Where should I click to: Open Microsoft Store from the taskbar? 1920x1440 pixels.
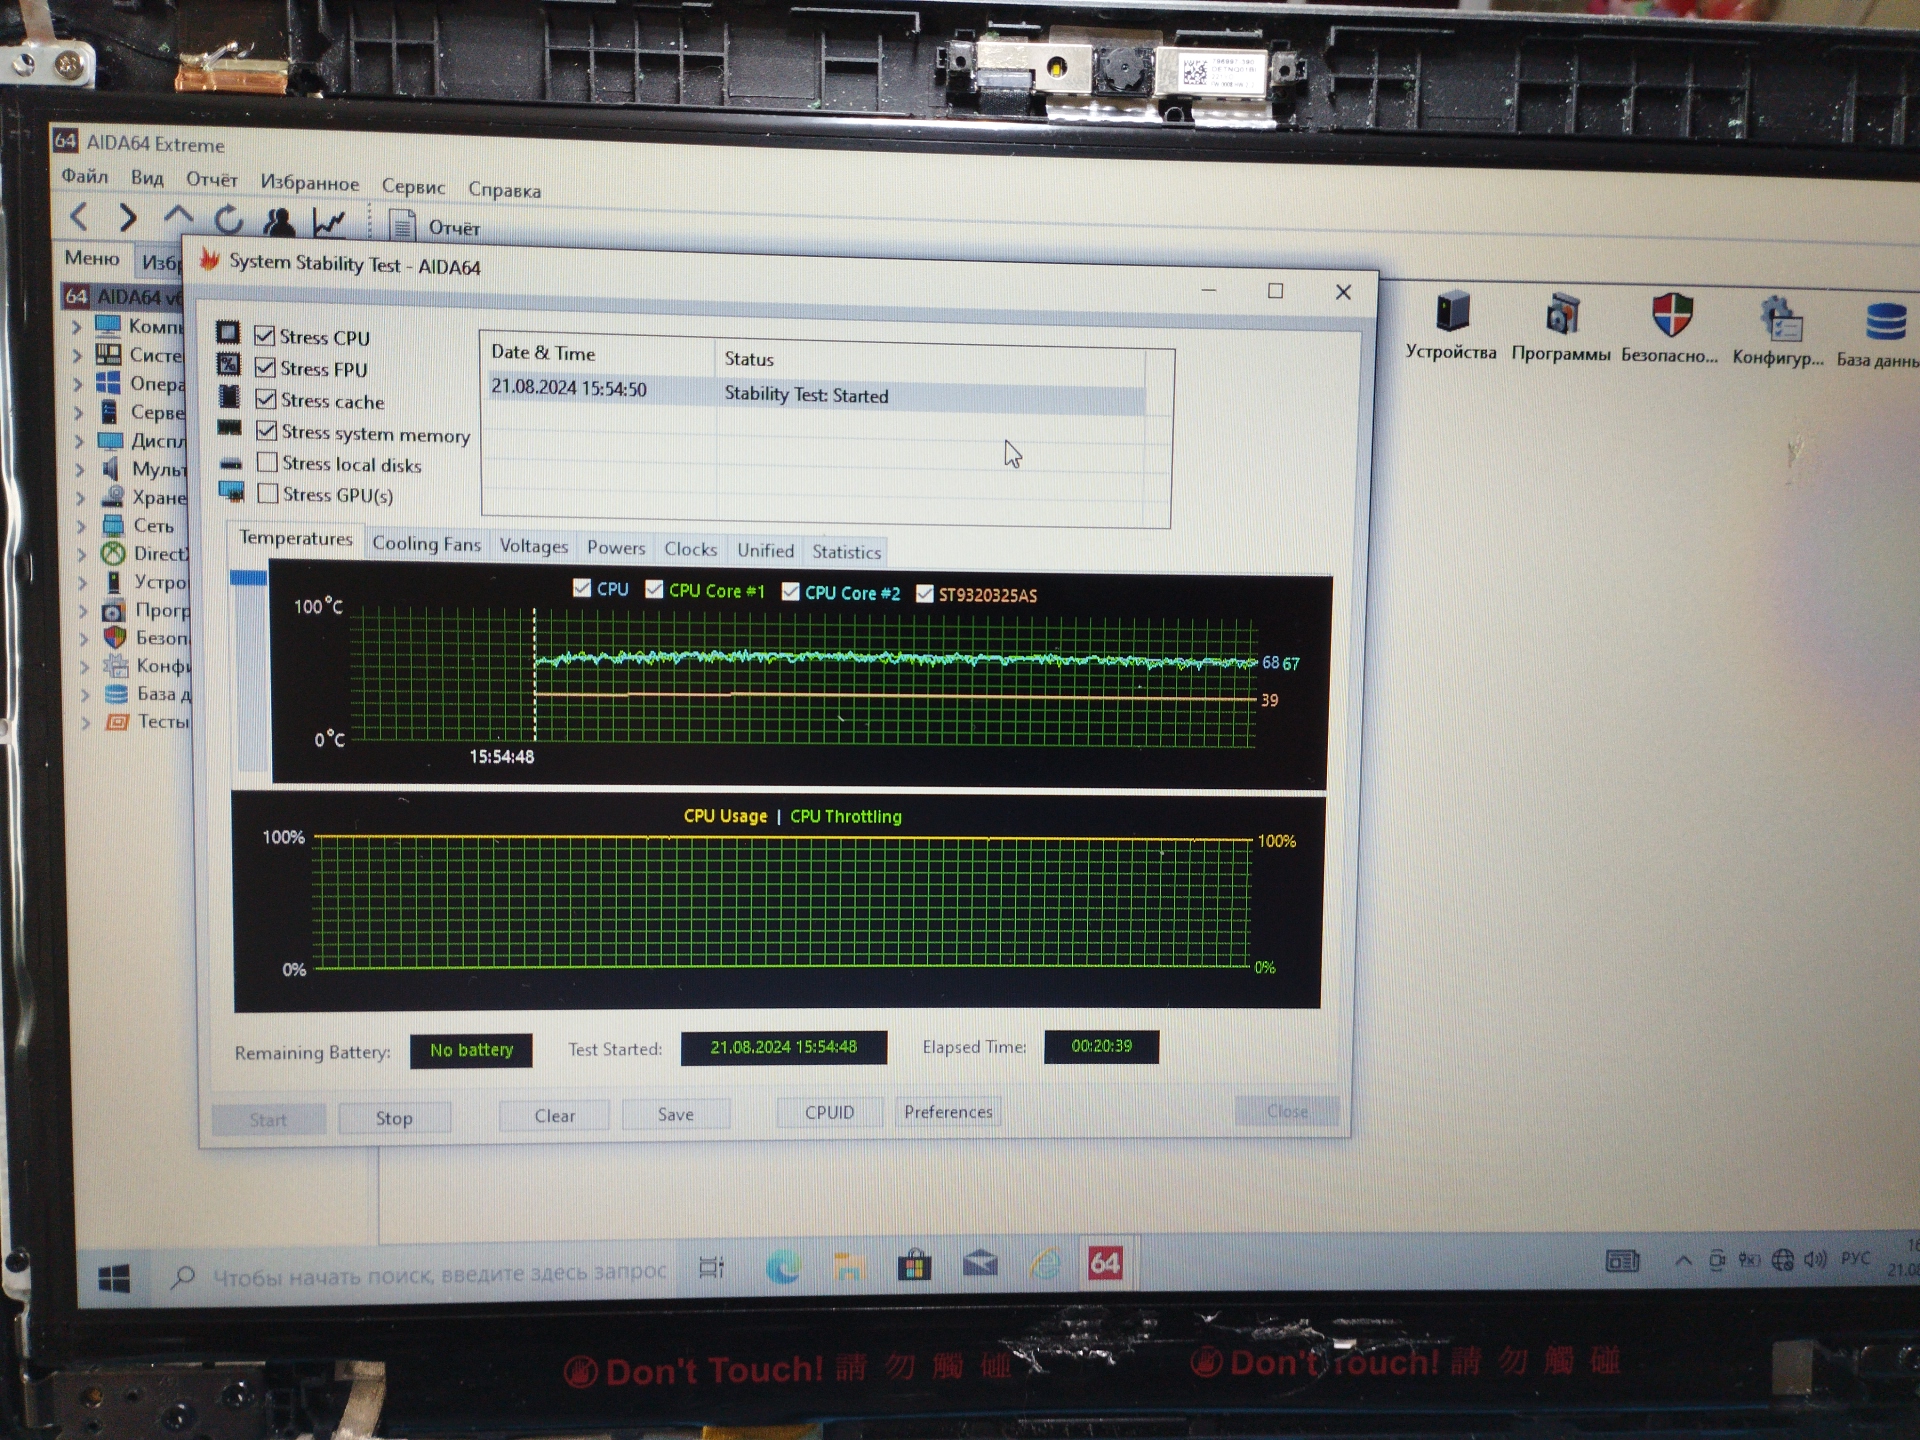pyautogui.click(x=914, y=1265)
